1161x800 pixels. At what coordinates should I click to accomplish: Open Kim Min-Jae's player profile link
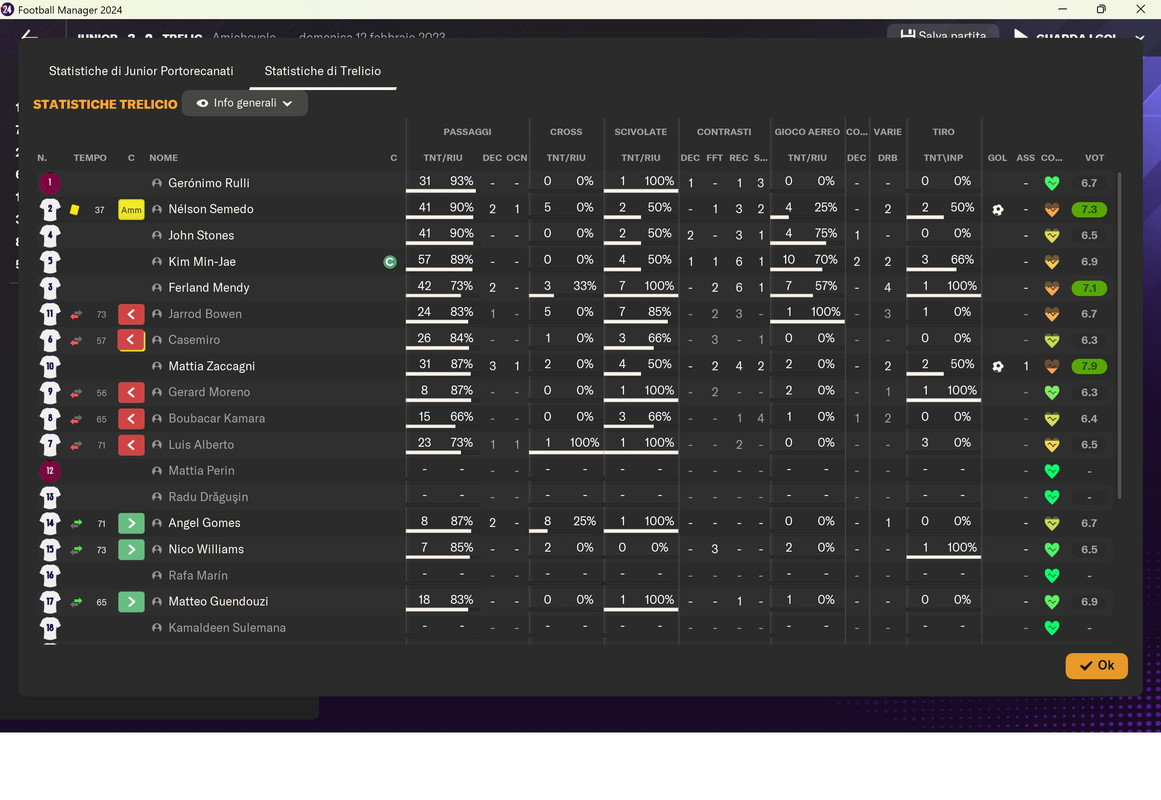pos(201,261)
